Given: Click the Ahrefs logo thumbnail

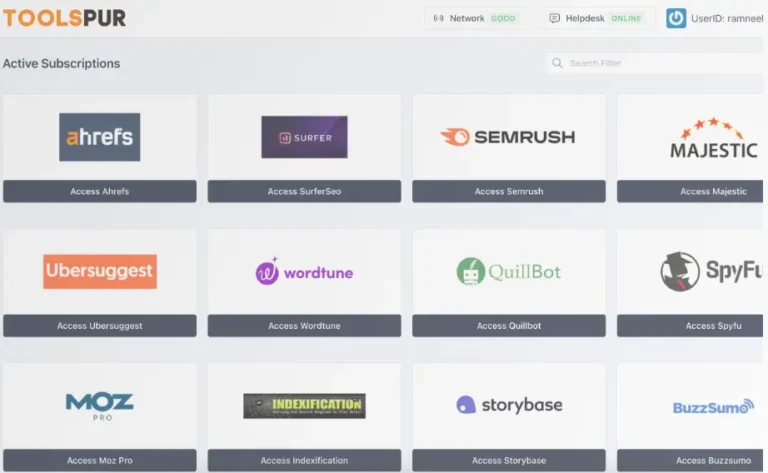Looking at the screenshot, I should (99, 137).
